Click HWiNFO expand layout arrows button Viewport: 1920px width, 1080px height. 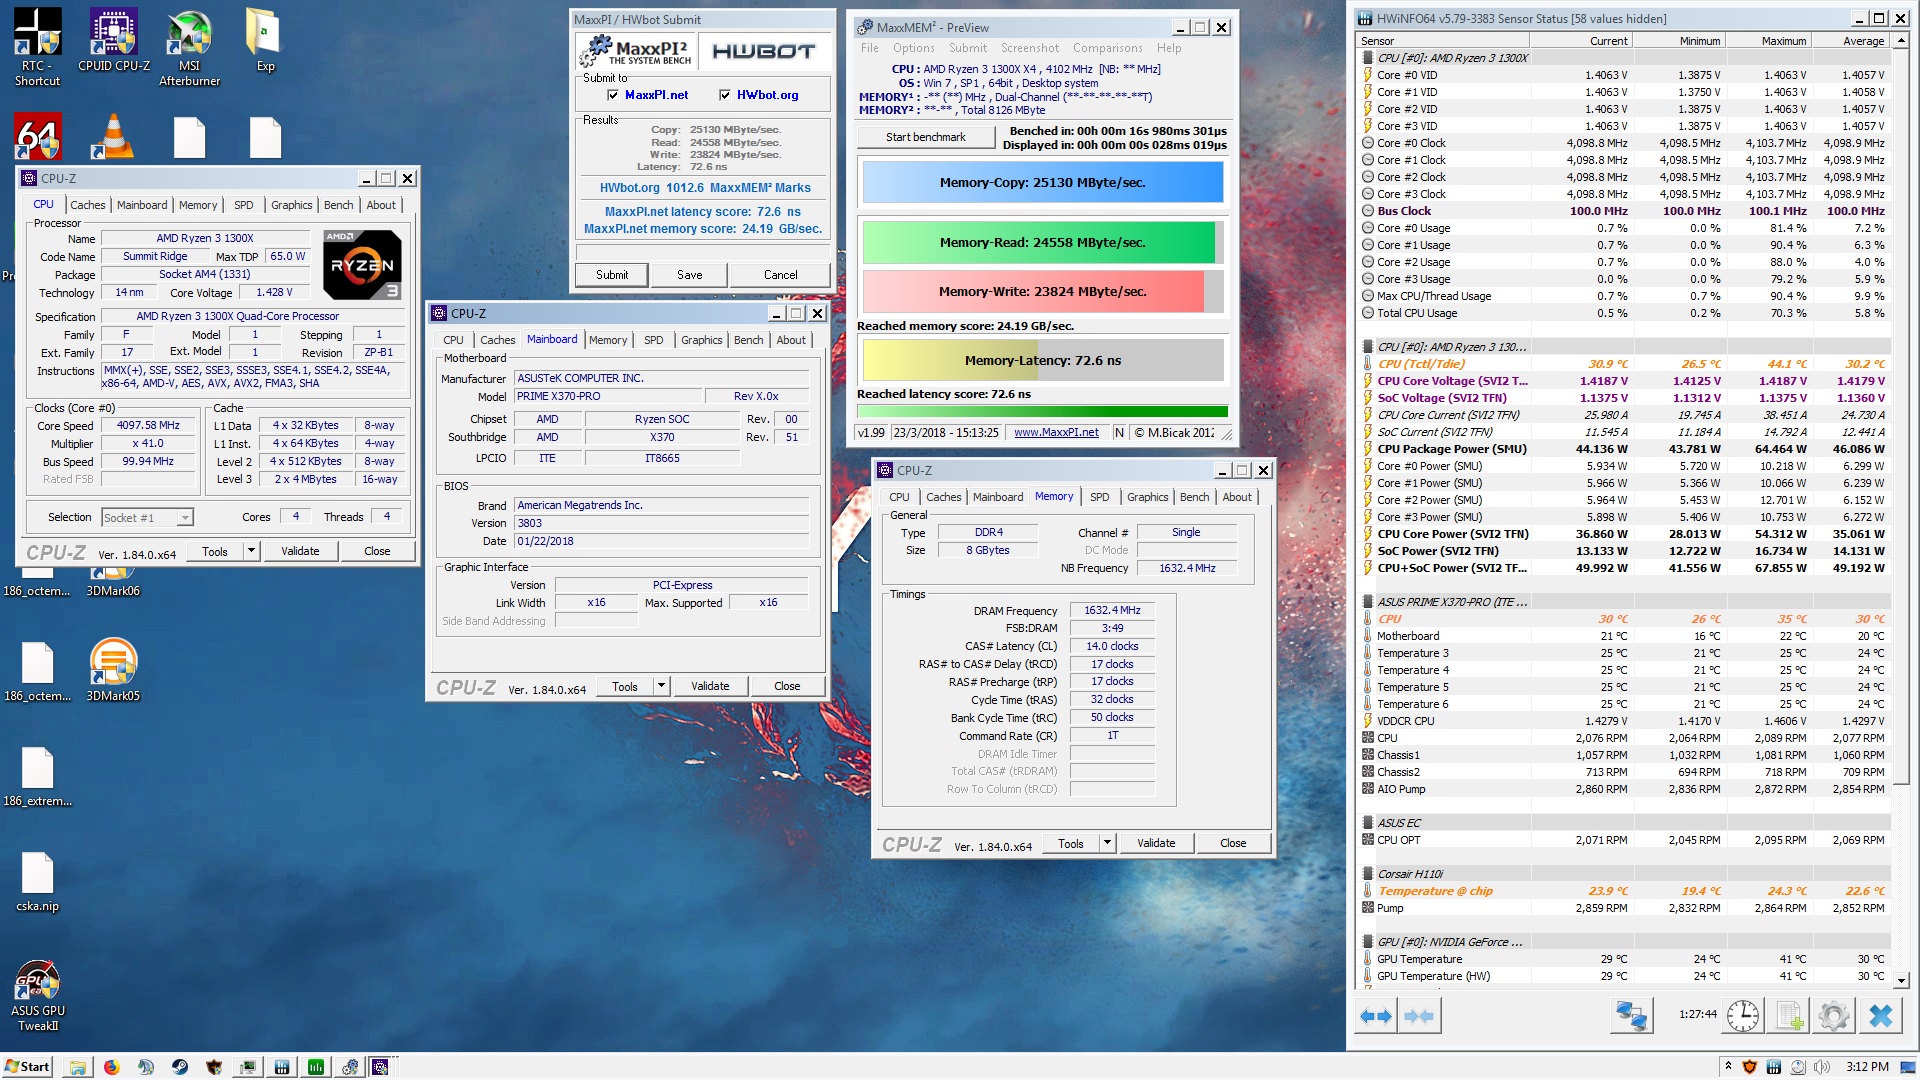pyautogui.click(x=1376, y=1016)
